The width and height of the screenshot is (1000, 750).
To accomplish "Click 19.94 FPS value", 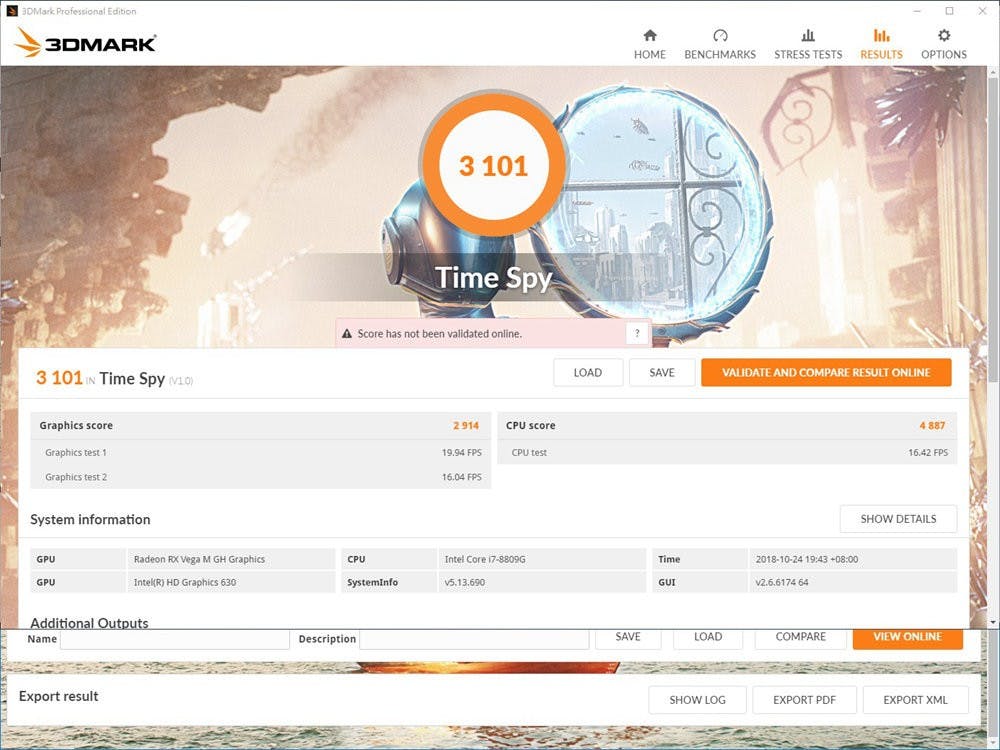I will [x=462, y=452].
